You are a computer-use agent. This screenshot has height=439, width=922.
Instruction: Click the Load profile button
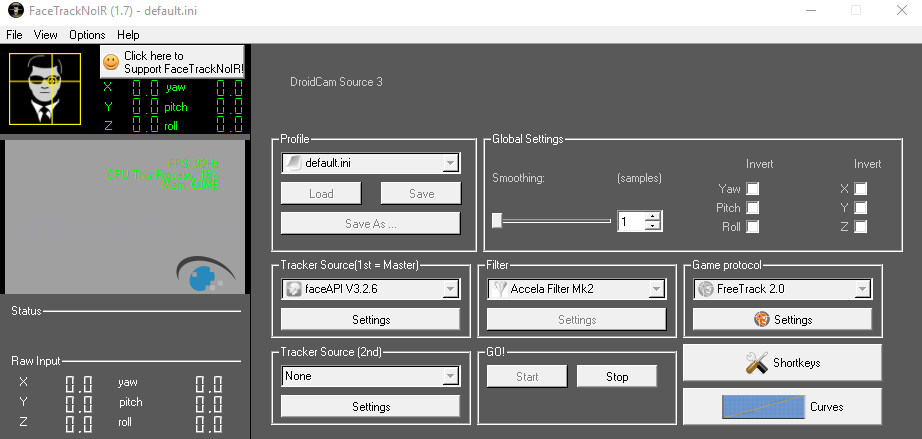(x=321, y=193)
